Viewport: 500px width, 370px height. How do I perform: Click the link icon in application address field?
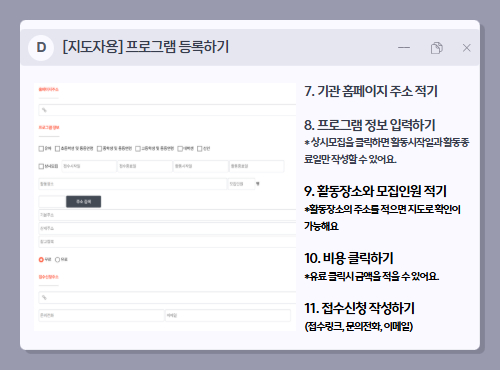coord(44,298)
